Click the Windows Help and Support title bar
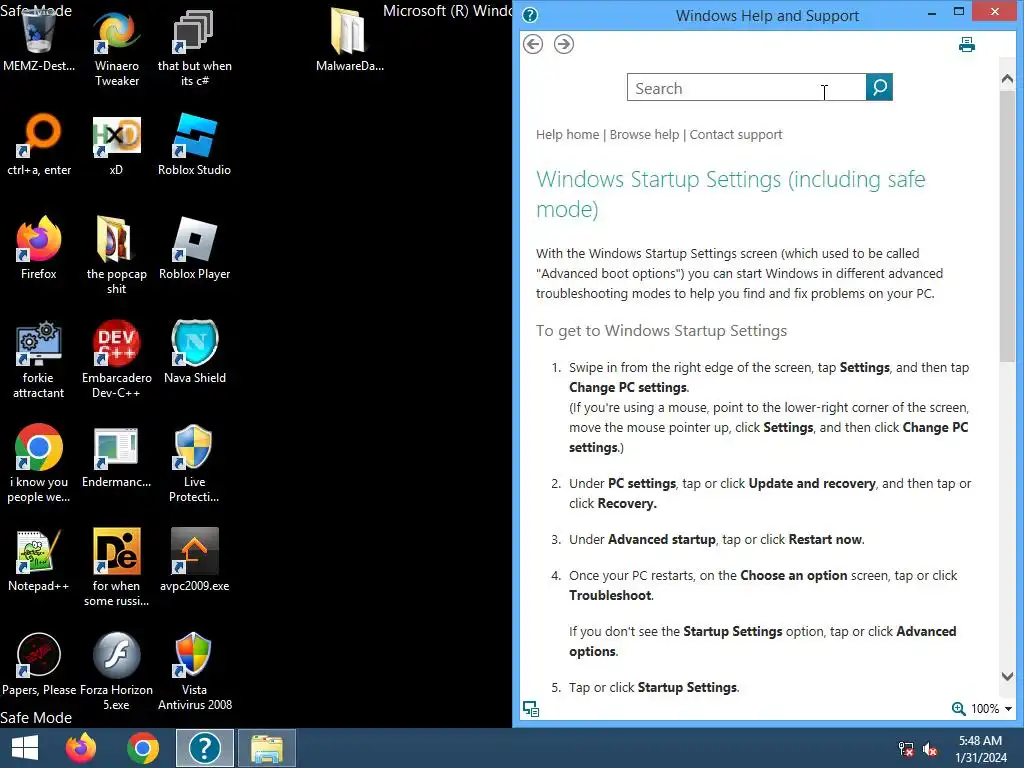 (767, 15)
